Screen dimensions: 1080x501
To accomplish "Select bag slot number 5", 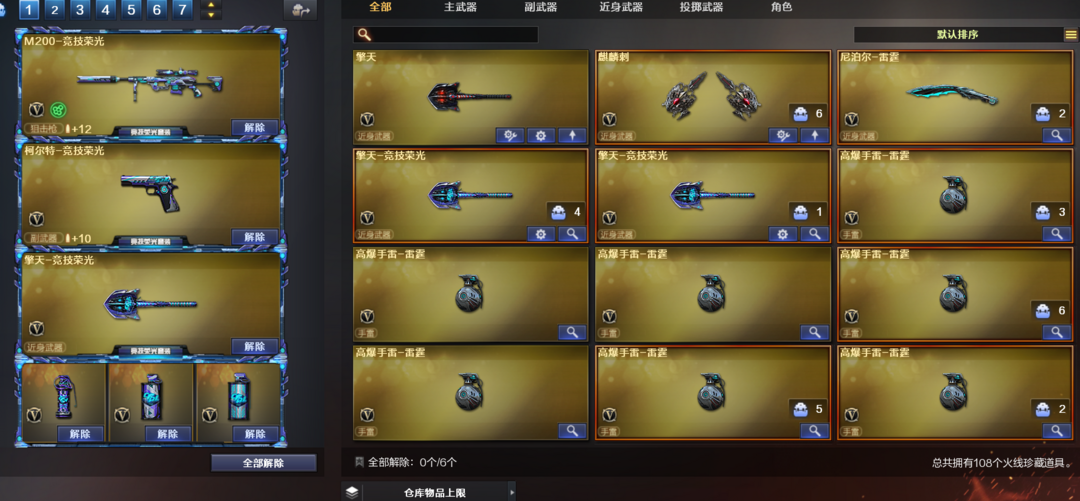I will point(131,10).
